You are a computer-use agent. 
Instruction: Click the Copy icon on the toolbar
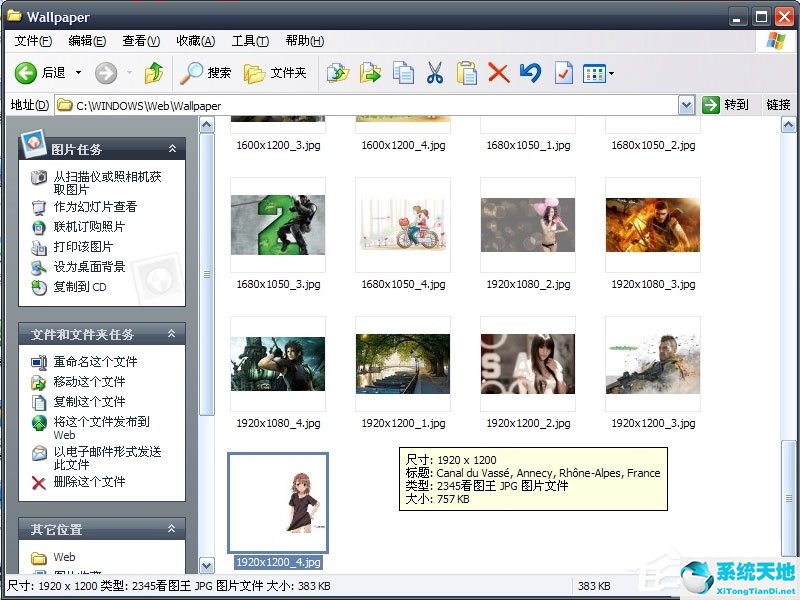(402, 73)
